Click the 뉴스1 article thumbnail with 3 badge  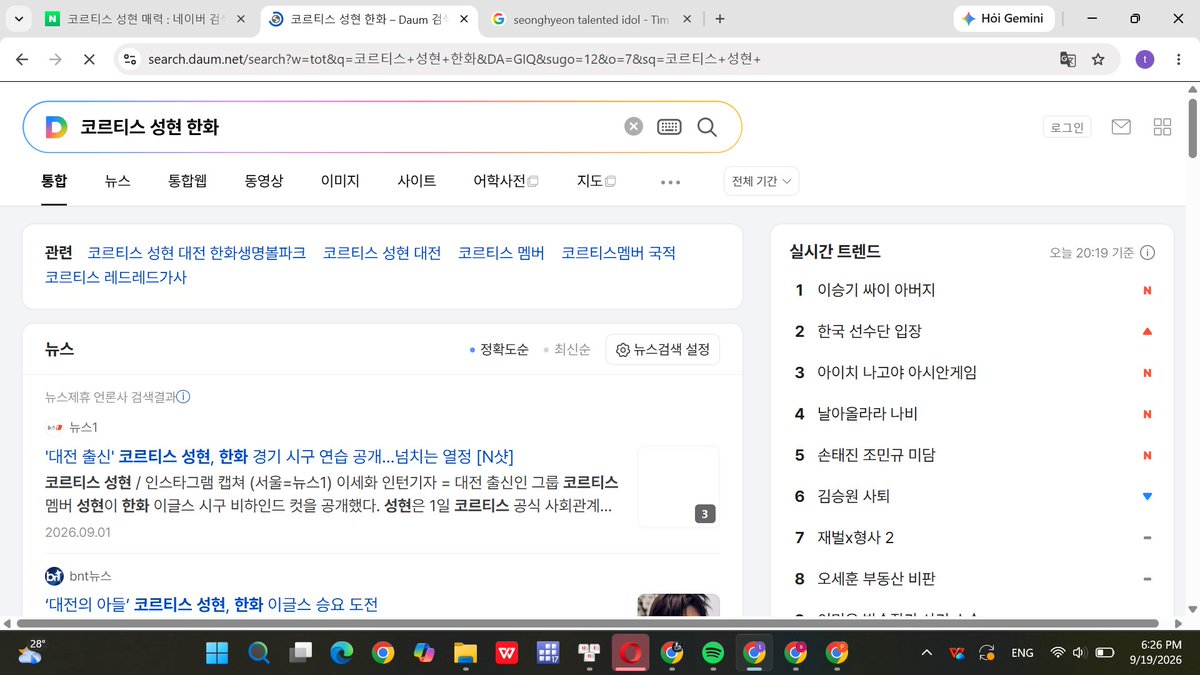coord(678,487)
